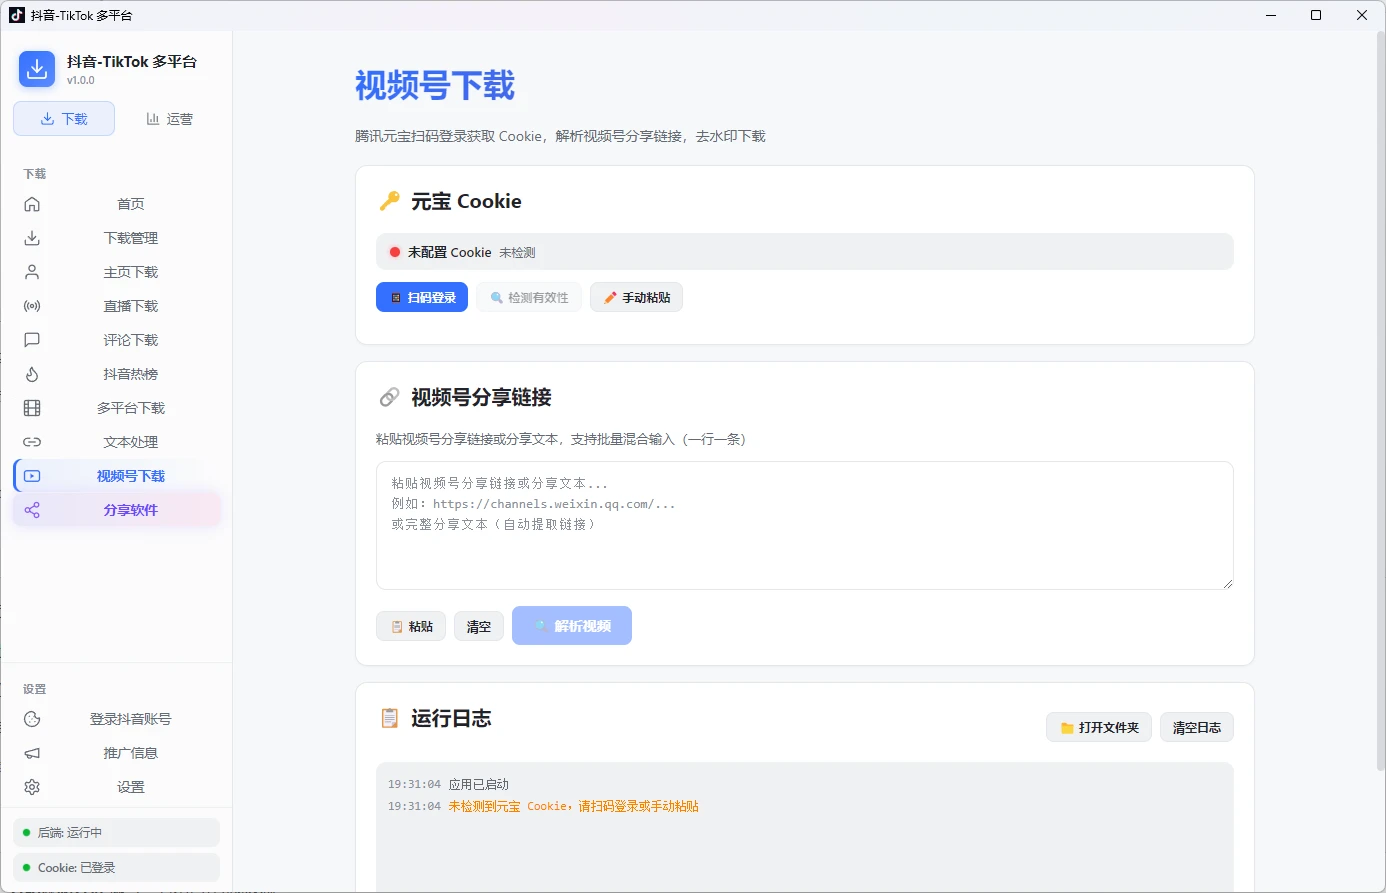
Task: Click the key icon next to 元宝 Cookie
Action: (389, 201)
